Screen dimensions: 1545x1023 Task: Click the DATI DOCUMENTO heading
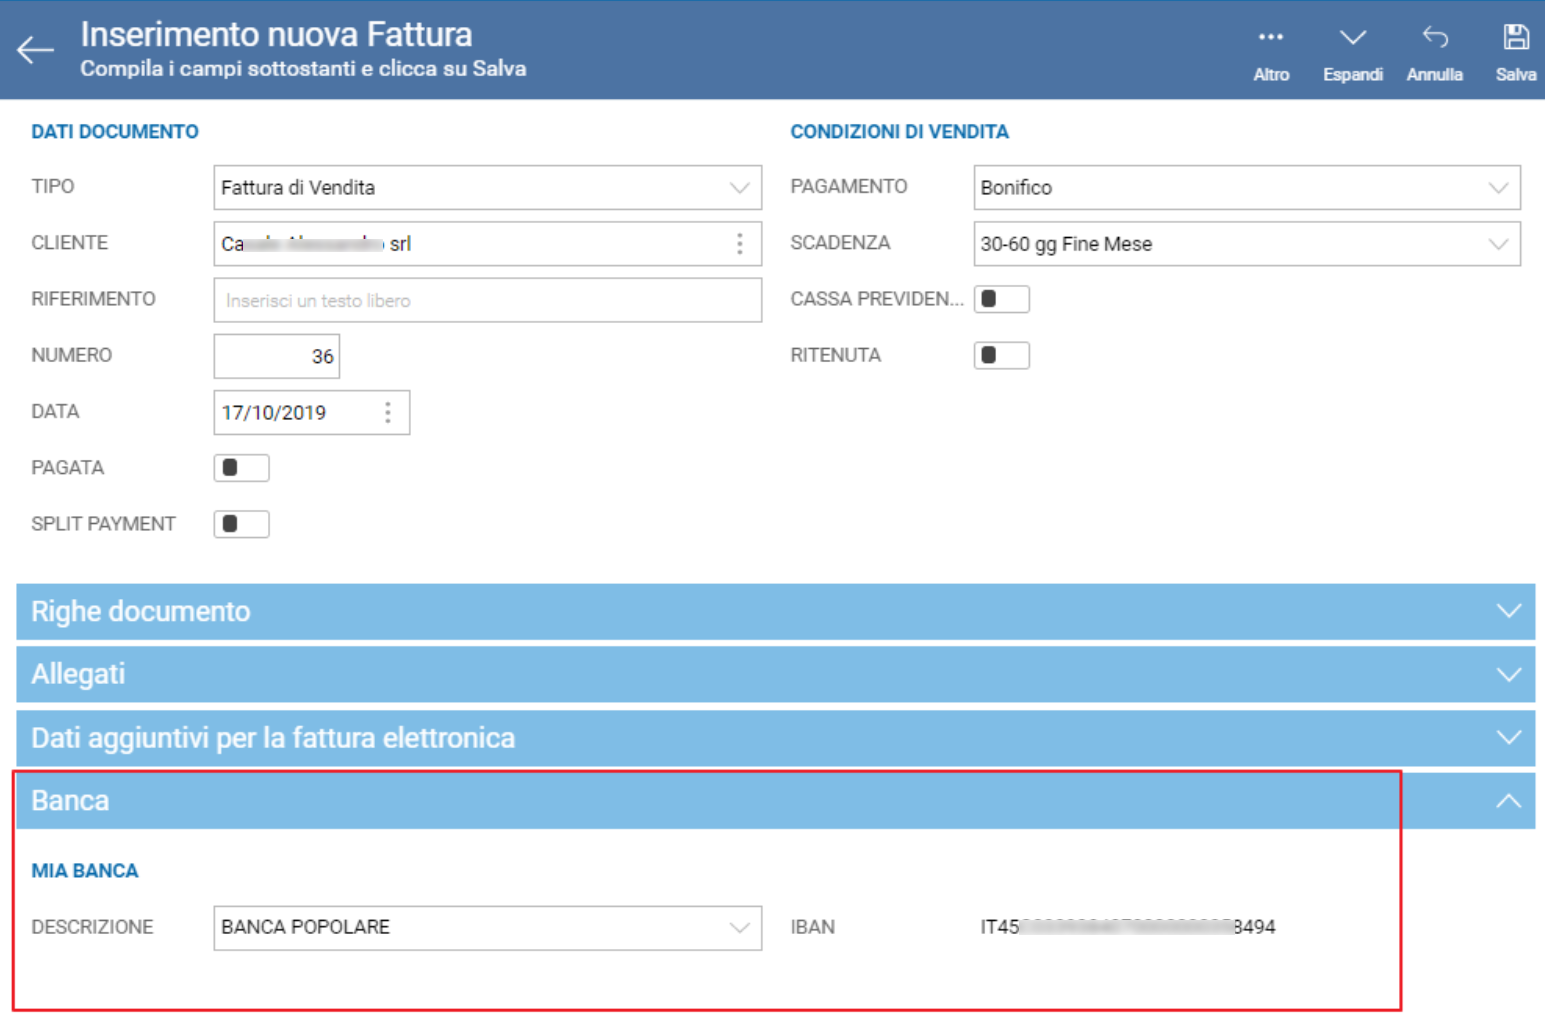click(x=115, y=132)
